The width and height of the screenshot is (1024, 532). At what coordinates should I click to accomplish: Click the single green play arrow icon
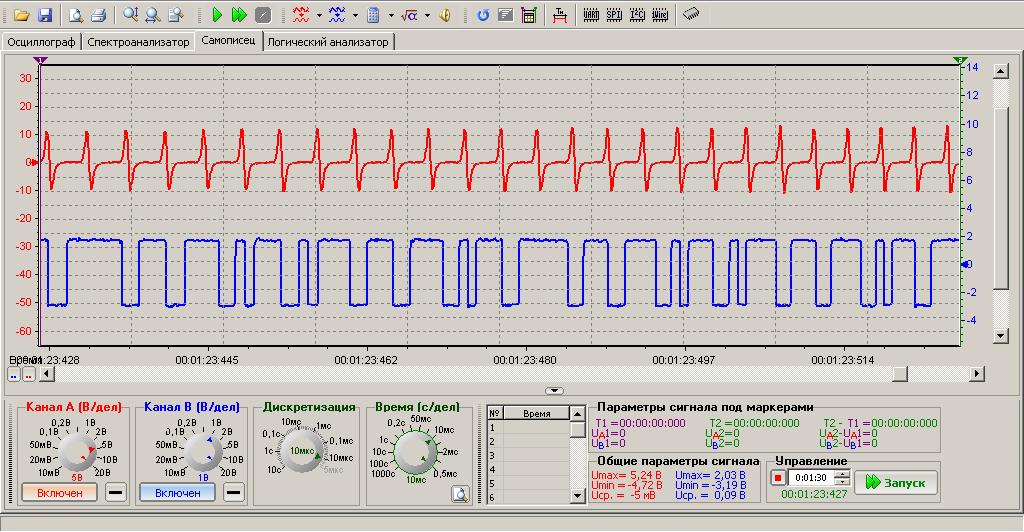pyautogui.click(x=217, y=15)
